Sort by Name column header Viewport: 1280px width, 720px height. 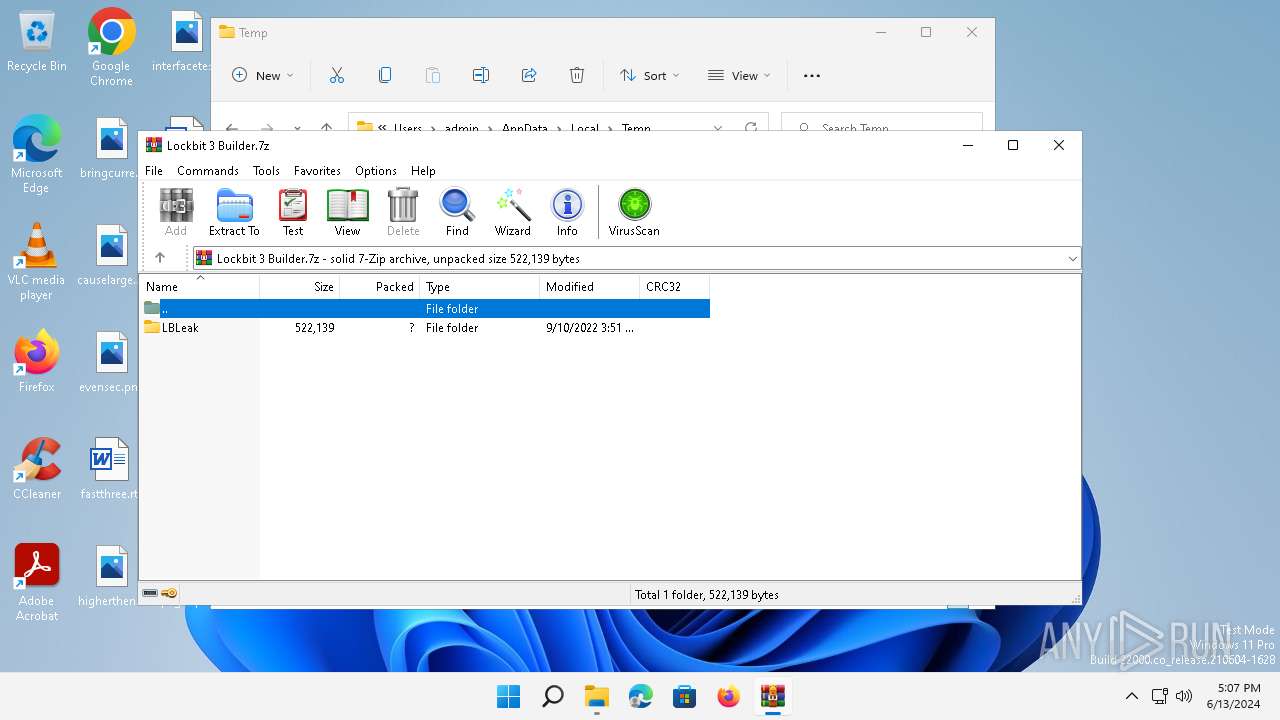(x=199, y=287)
